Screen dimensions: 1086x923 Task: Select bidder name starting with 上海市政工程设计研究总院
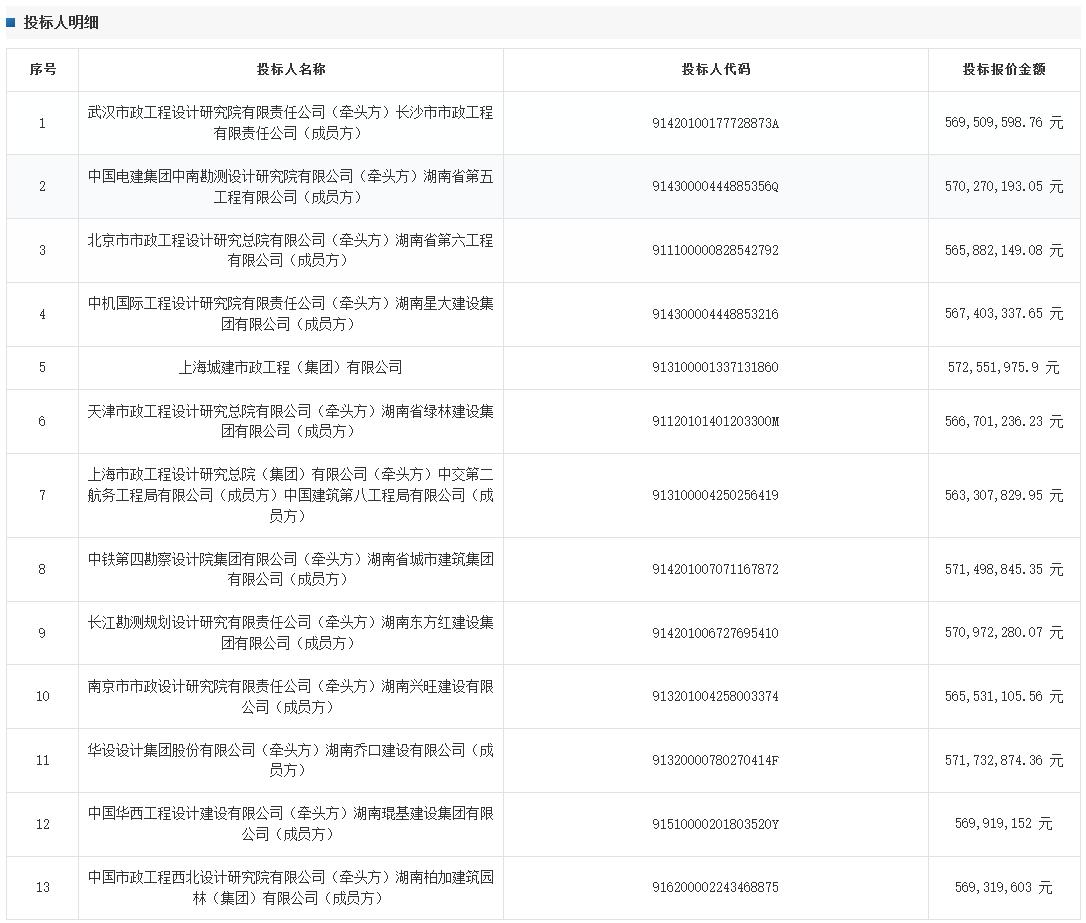[290, 495]
